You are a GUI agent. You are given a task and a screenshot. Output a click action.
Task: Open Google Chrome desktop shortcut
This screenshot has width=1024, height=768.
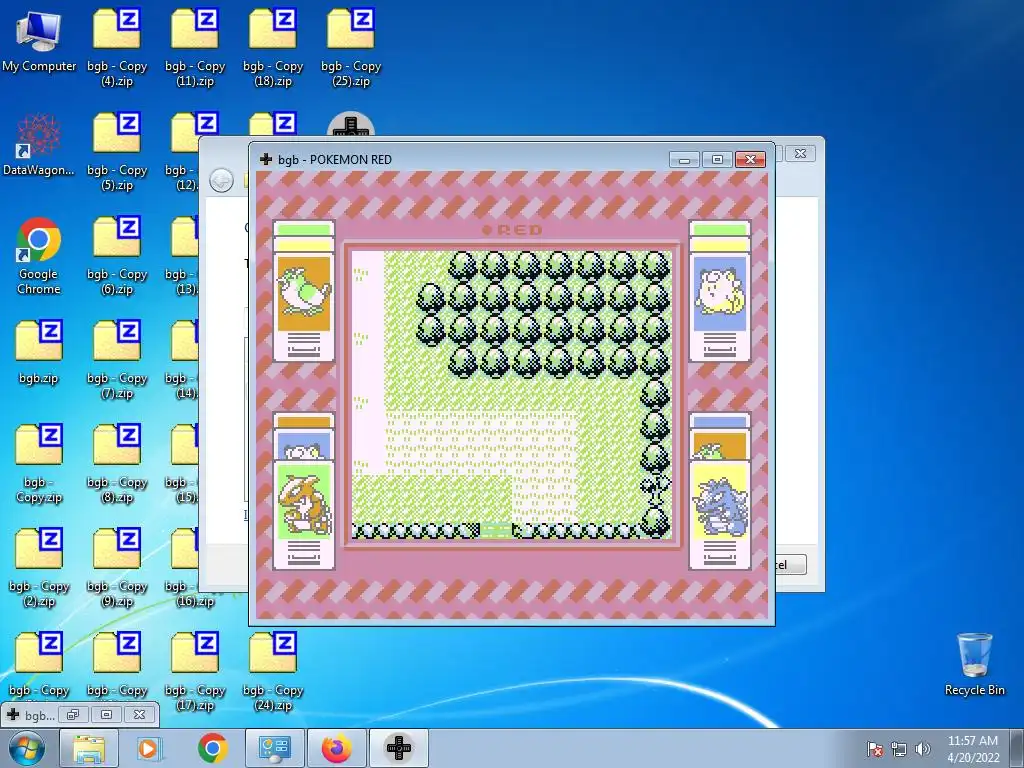pyautogui.click(x=39, y=256)
